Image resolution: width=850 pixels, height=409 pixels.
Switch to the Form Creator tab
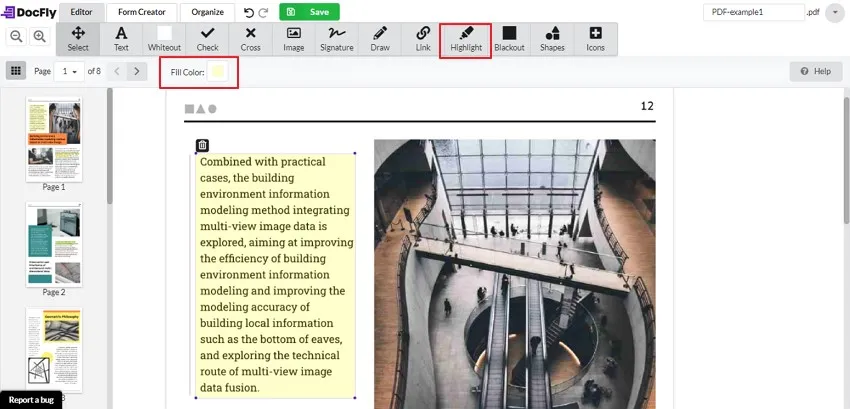tap(142, 13)
